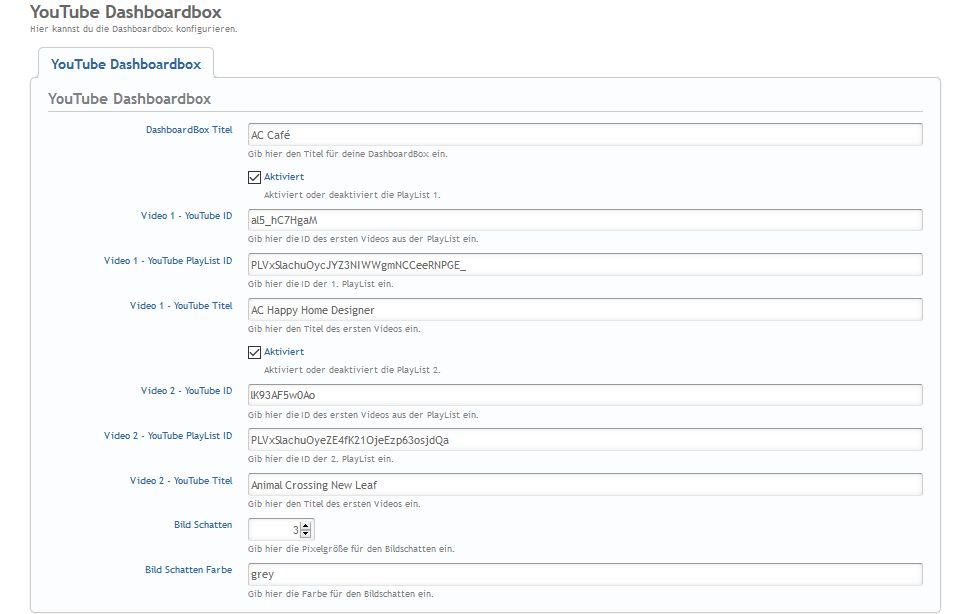This screenshot has height=614, width=958.
Task: Select the Video 1 YouTube PlayList ID field
Action: click(x=585, y=265)
